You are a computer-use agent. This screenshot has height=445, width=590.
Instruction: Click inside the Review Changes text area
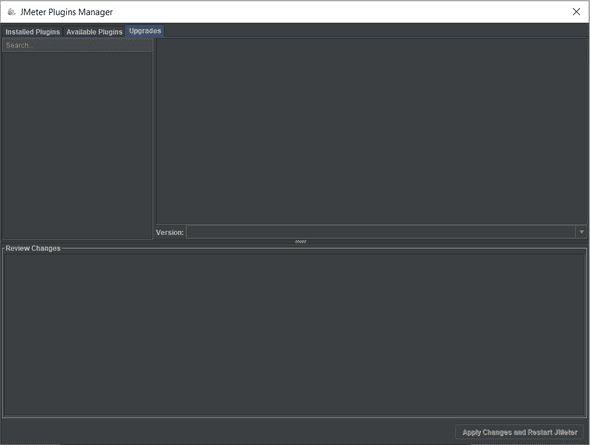pos(295,334)
